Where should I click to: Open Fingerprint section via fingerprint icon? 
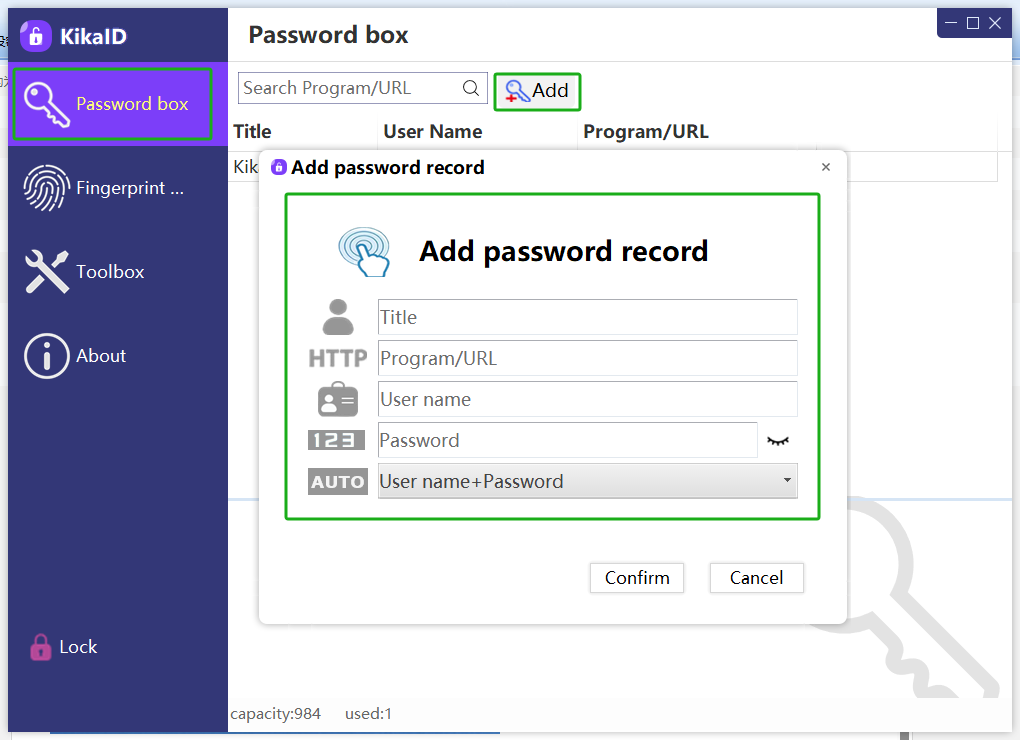point(44,187)
